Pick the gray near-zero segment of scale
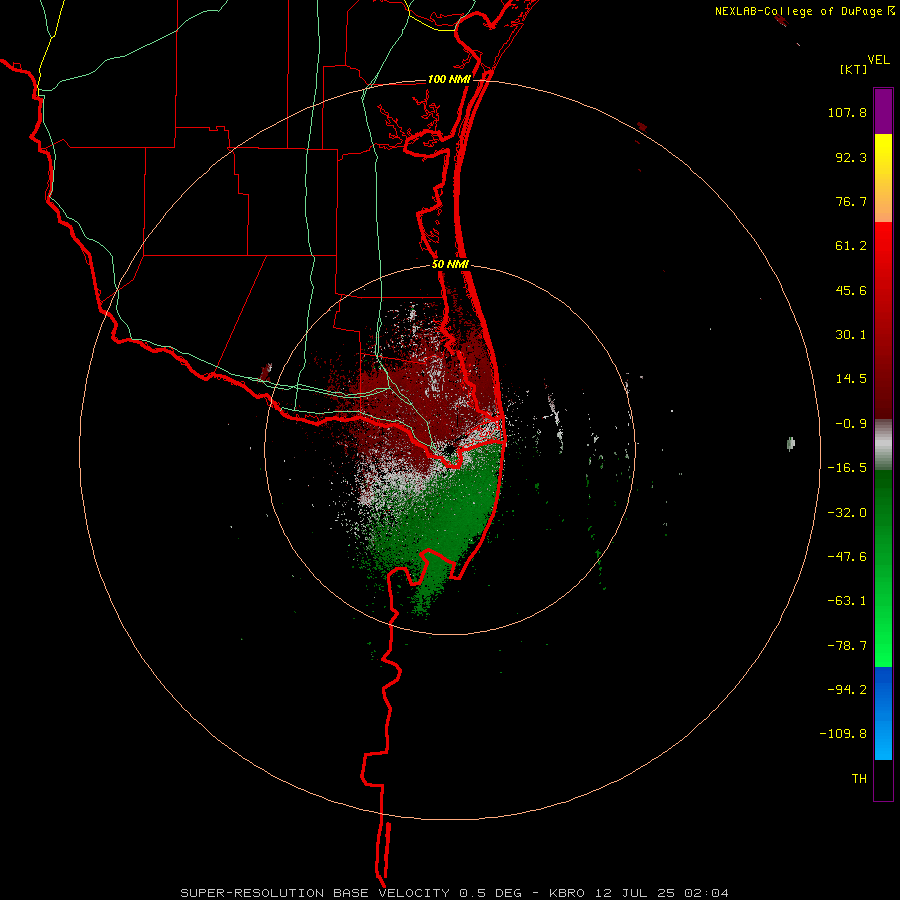Image resolution: width=900 pixels, height=900 pixels. [x=883, y=444]
